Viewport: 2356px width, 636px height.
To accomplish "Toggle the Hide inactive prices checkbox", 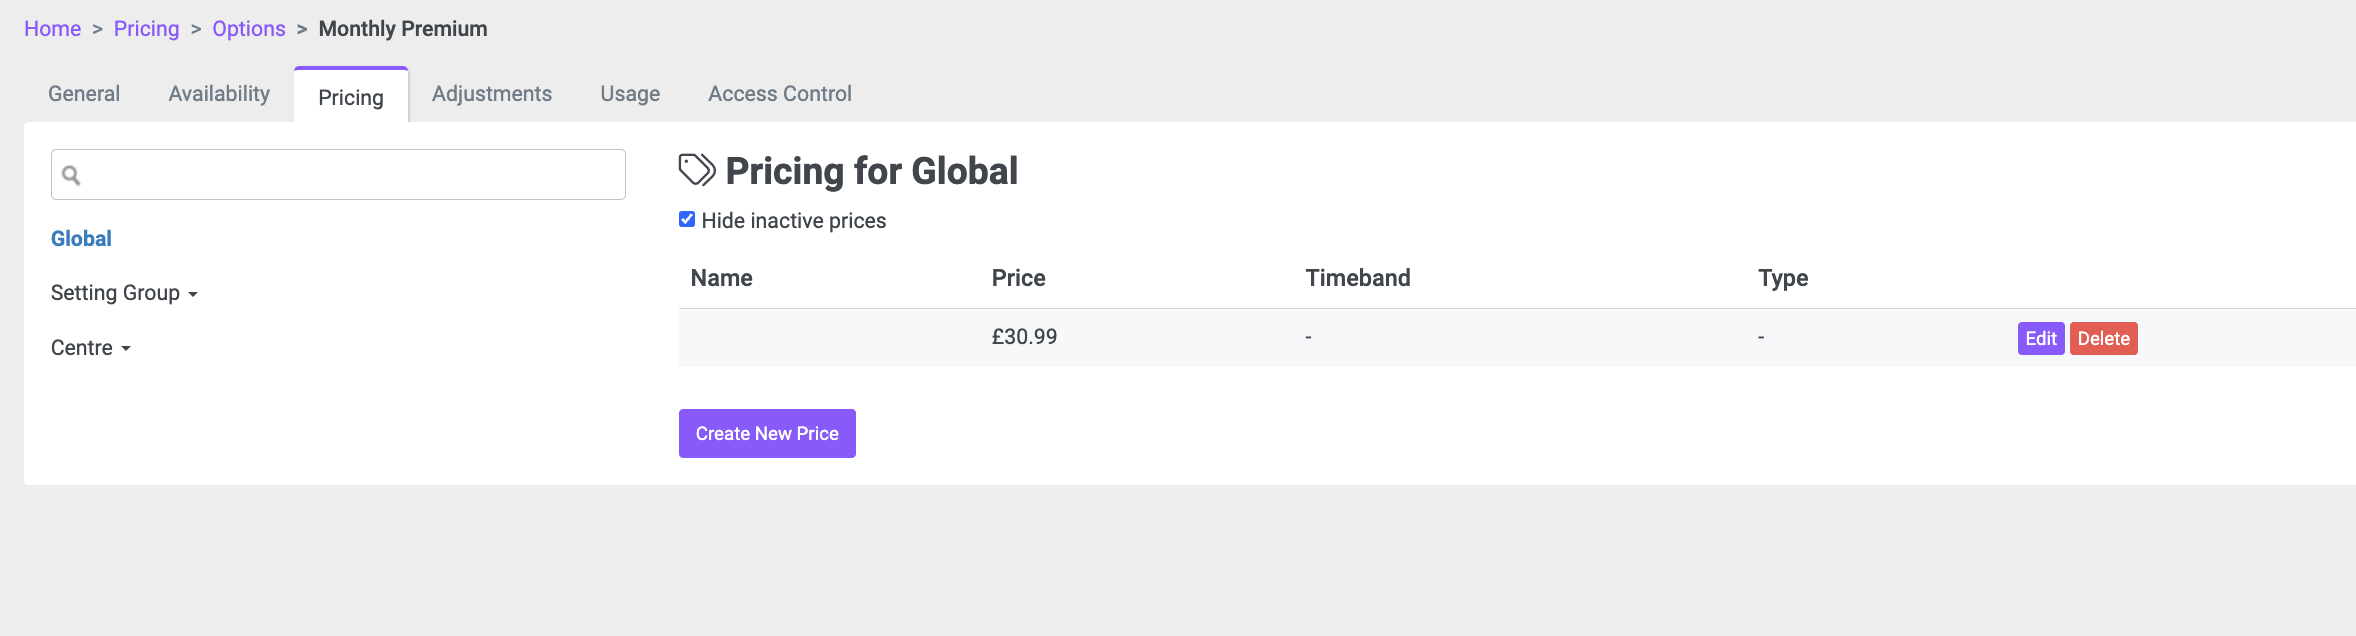I will 687,219.
